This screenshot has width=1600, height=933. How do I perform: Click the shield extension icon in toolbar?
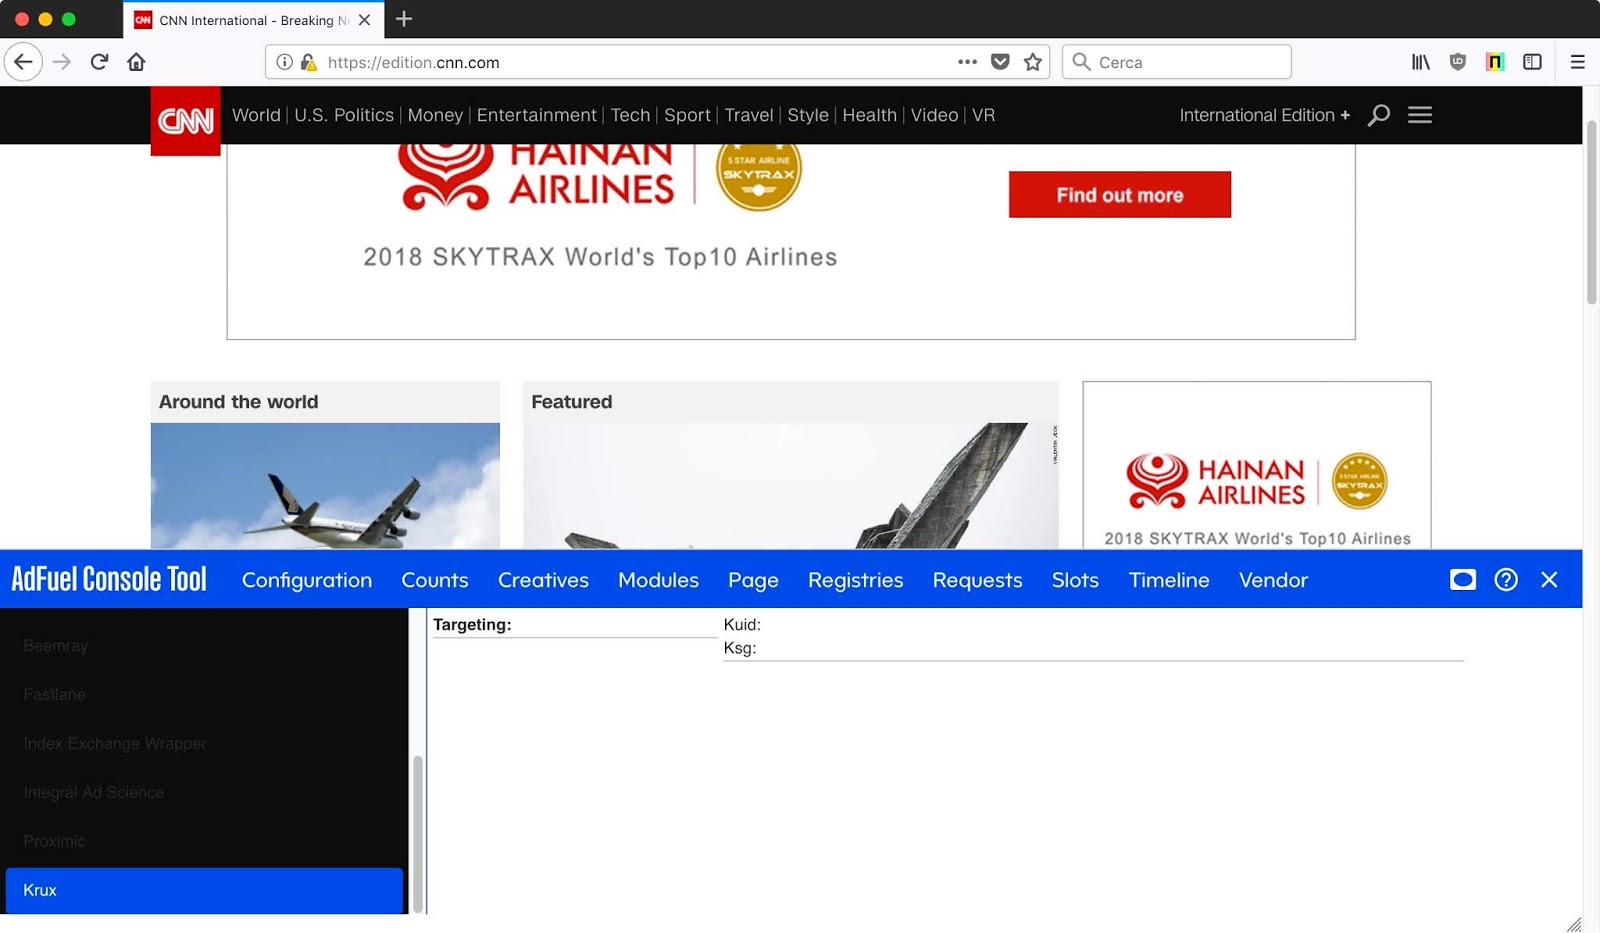click(1458, 62)
